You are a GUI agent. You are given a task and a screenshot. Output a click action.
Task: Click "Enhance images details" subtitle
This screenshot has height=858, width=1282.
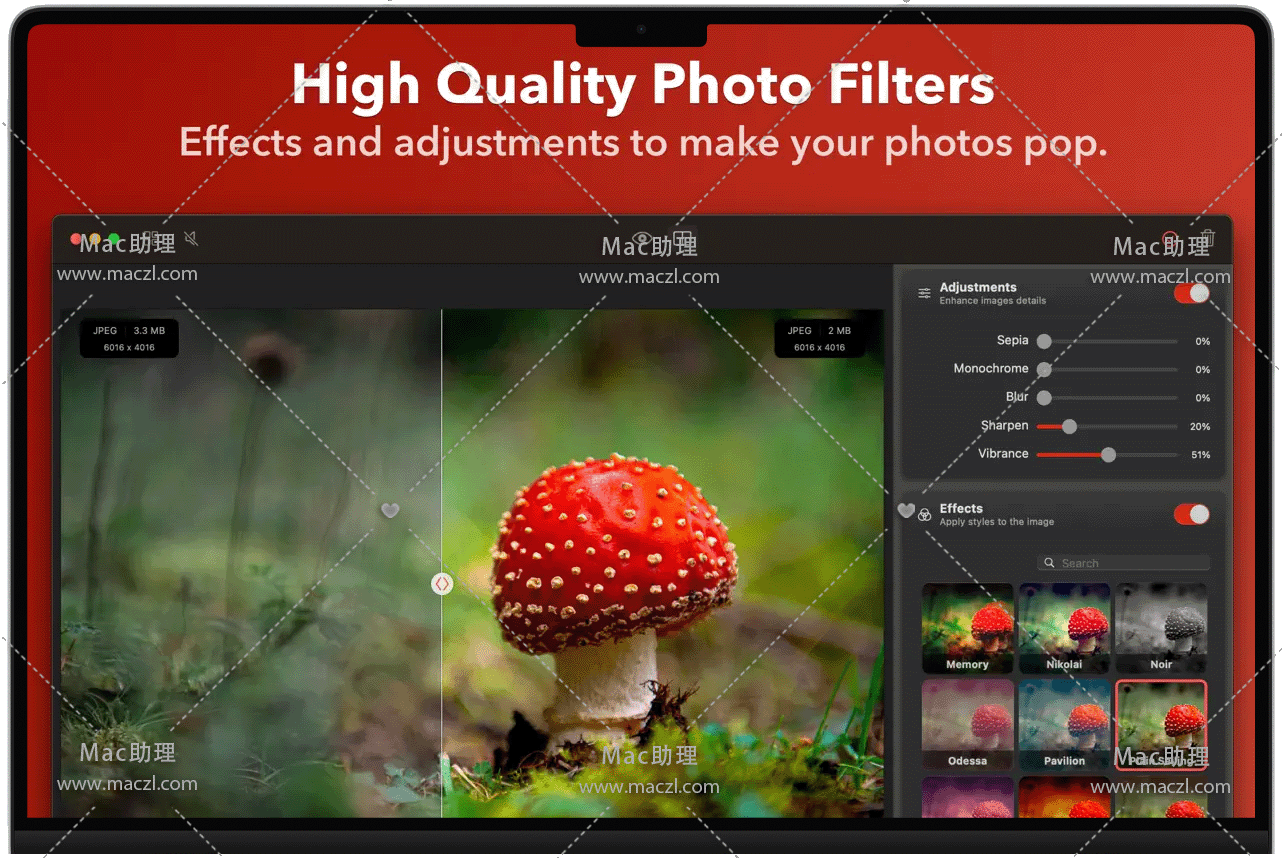[x=993, y=301]
